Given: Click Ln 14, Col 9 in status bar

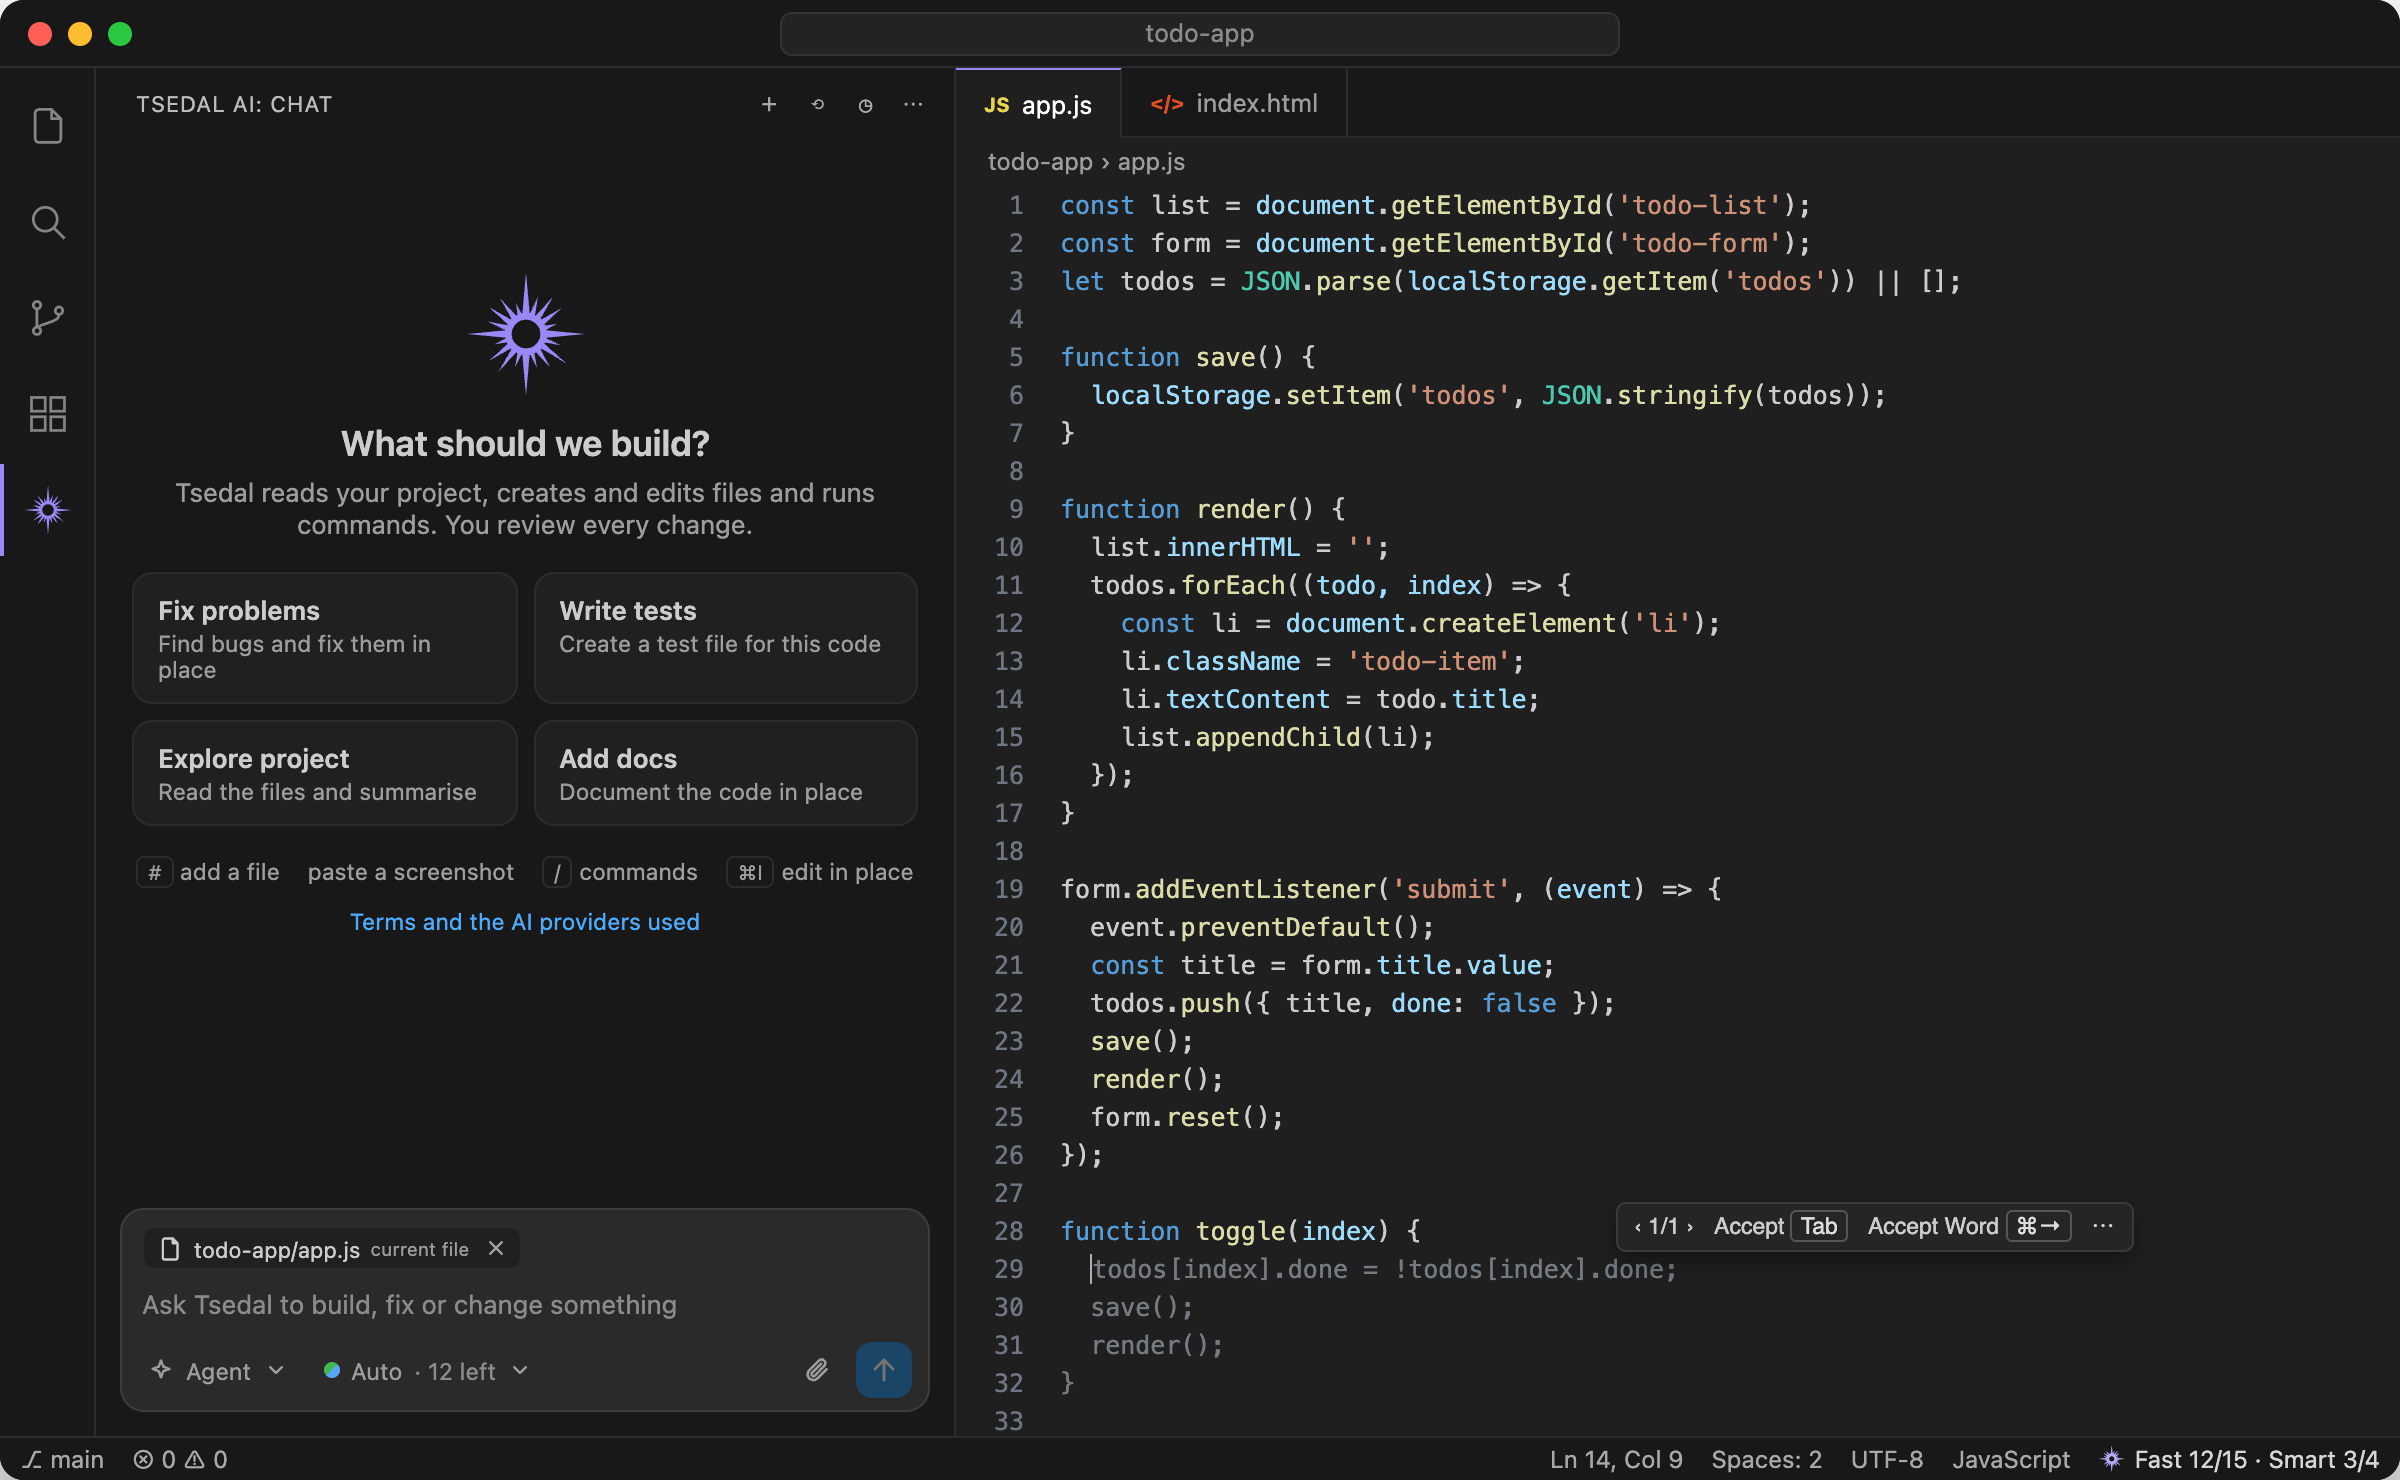Looking at the screenshot, I should pyautogui.click(x=1616, y=1460).
